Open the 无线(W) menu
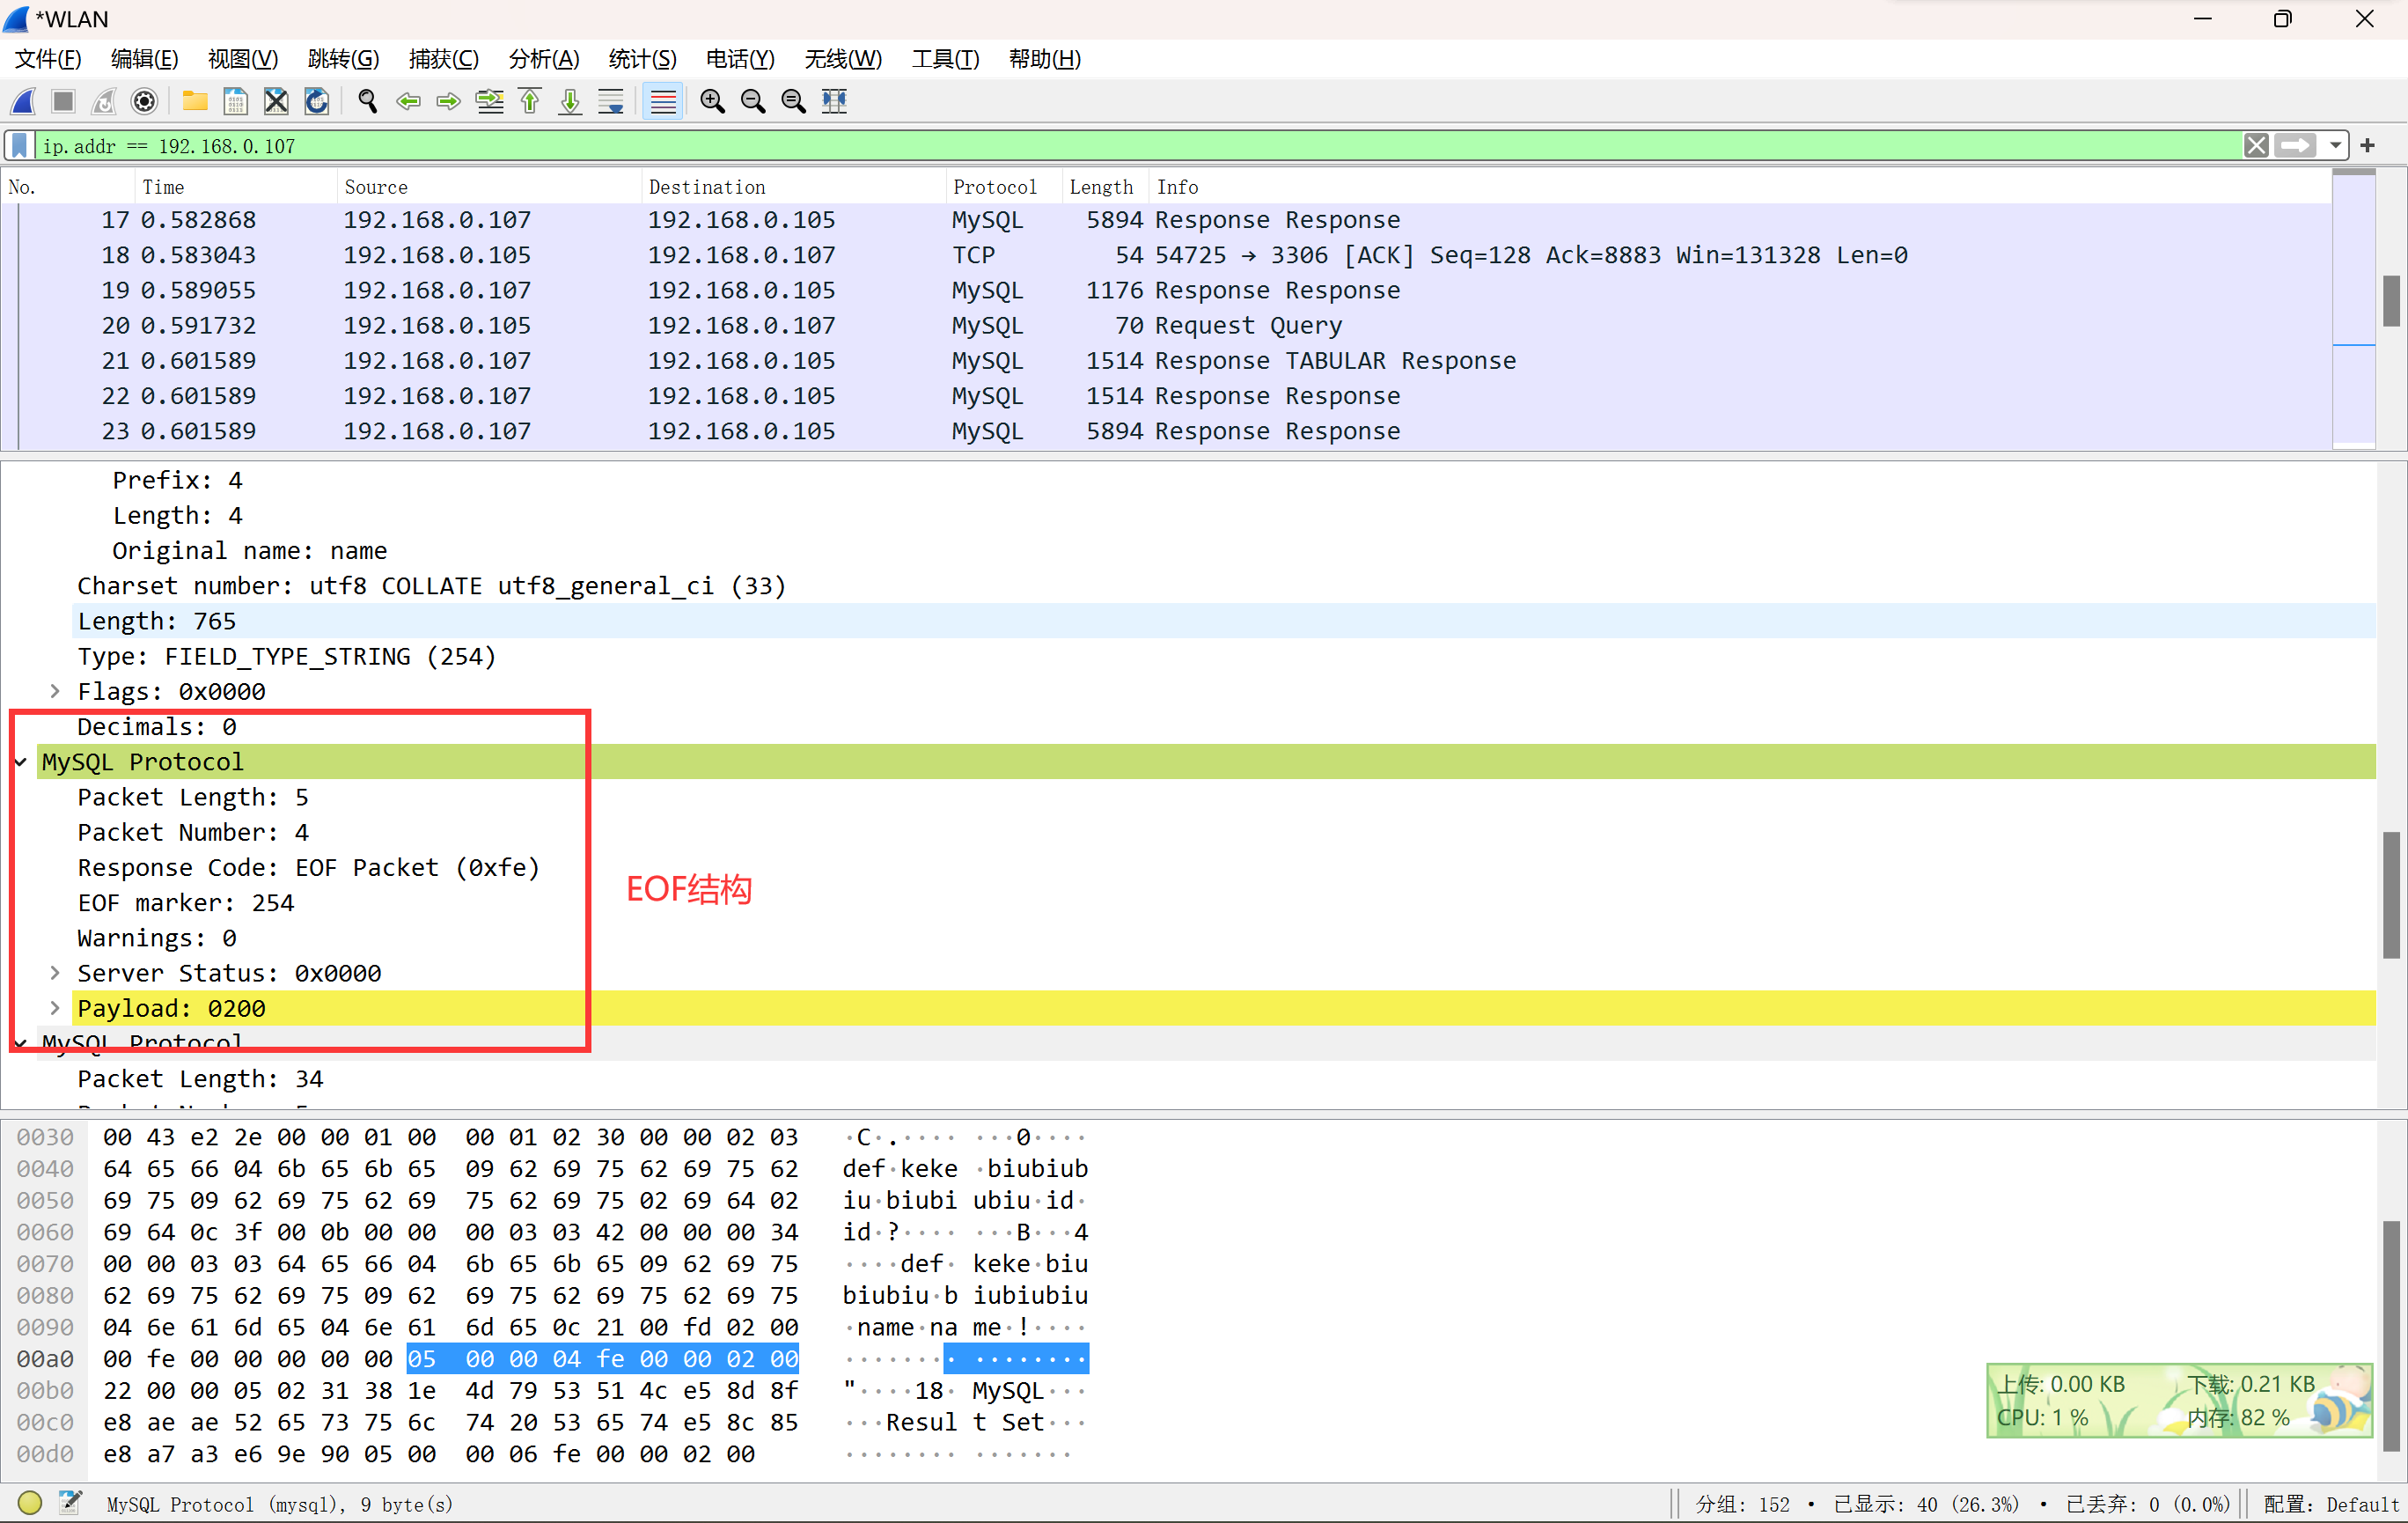This screenshot has height=1523, width=2408. [x=843, y=59]
